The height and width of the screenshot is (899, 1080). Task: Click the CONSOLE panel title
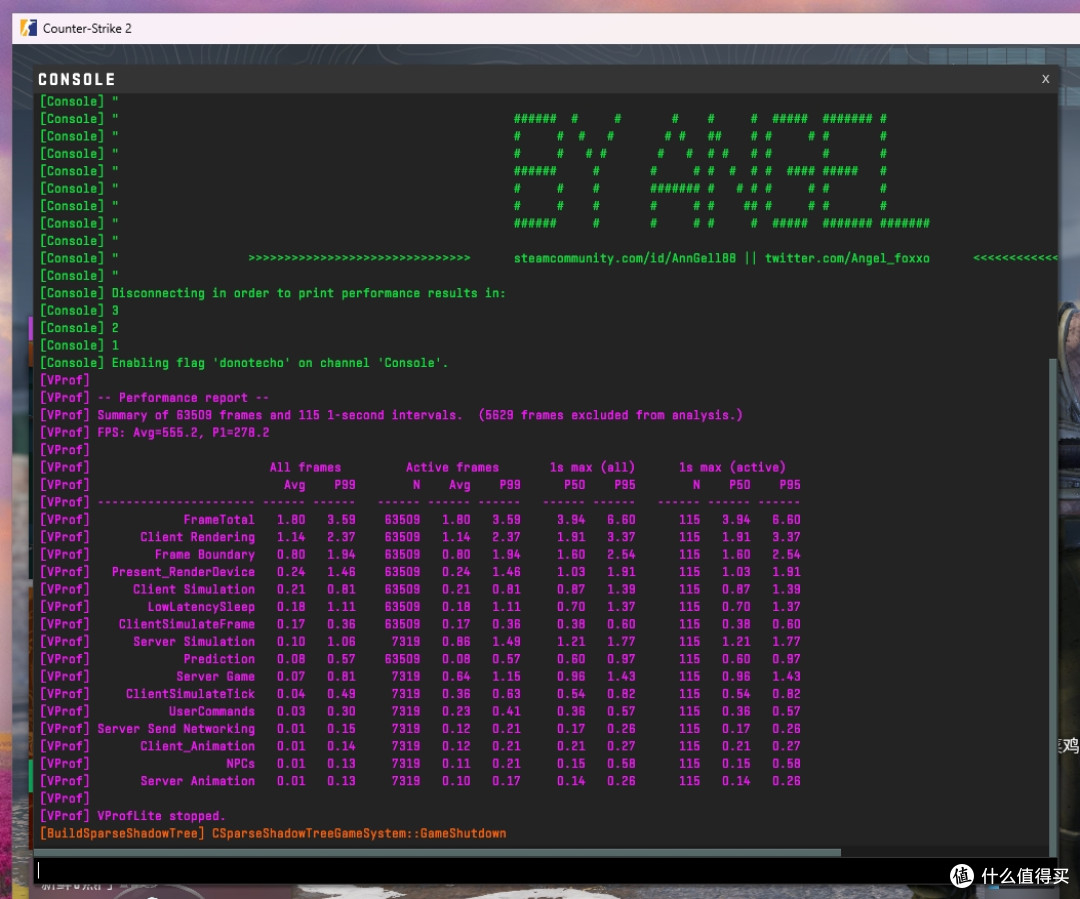[x=76, y=79]
